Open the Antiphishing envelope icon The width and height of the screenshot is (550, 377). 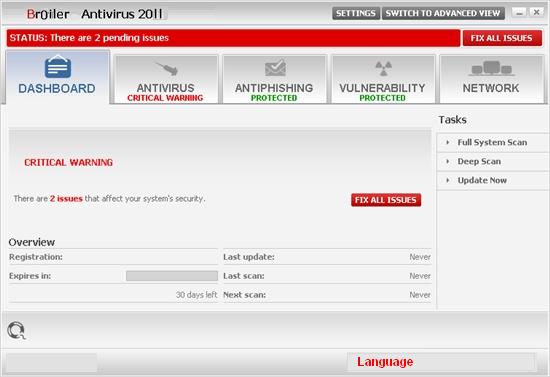point(275,67)
